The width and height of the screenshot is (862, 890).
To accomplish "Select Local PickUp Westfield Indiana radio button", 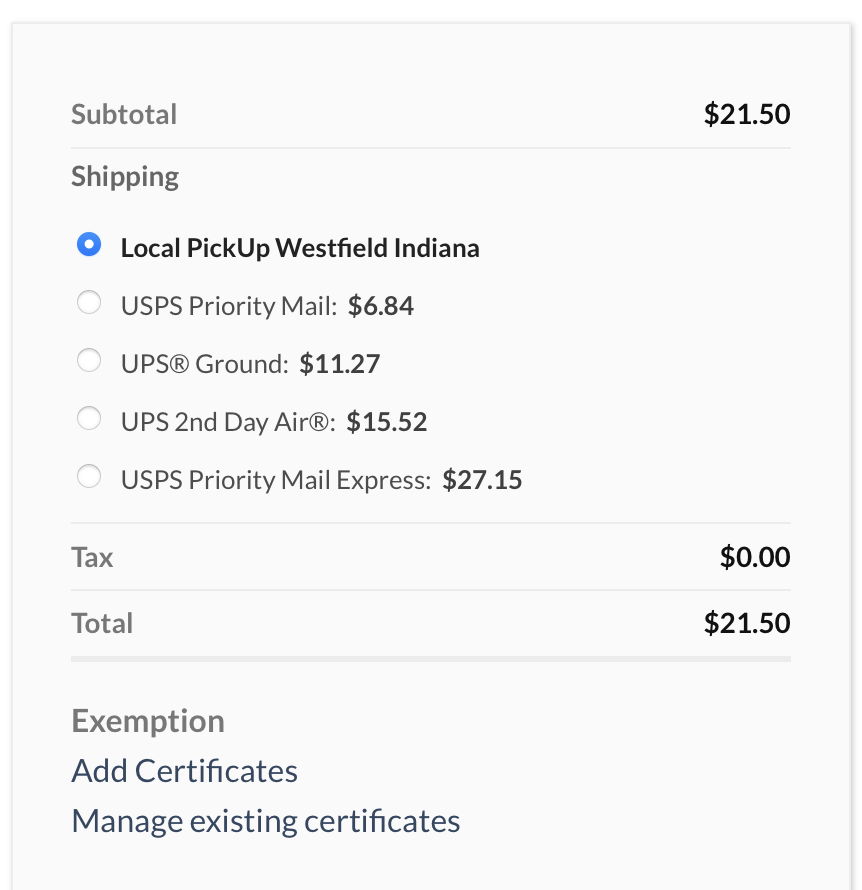I will 89,245.
